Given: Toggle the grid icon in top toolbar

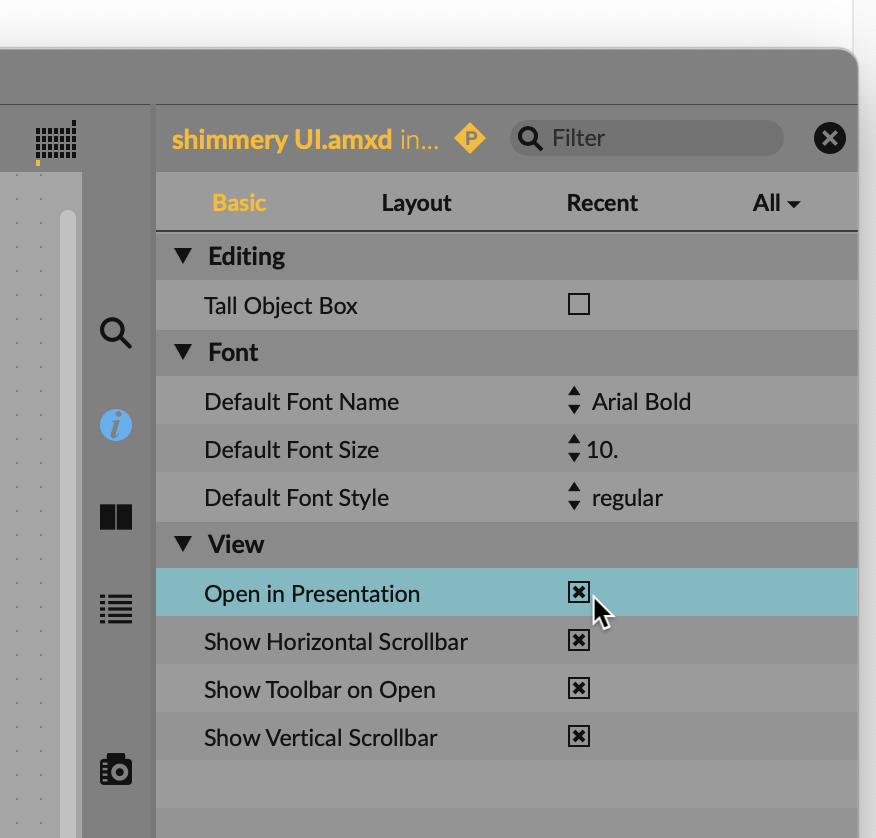Looking at the screenshot, I should point(55,140).
